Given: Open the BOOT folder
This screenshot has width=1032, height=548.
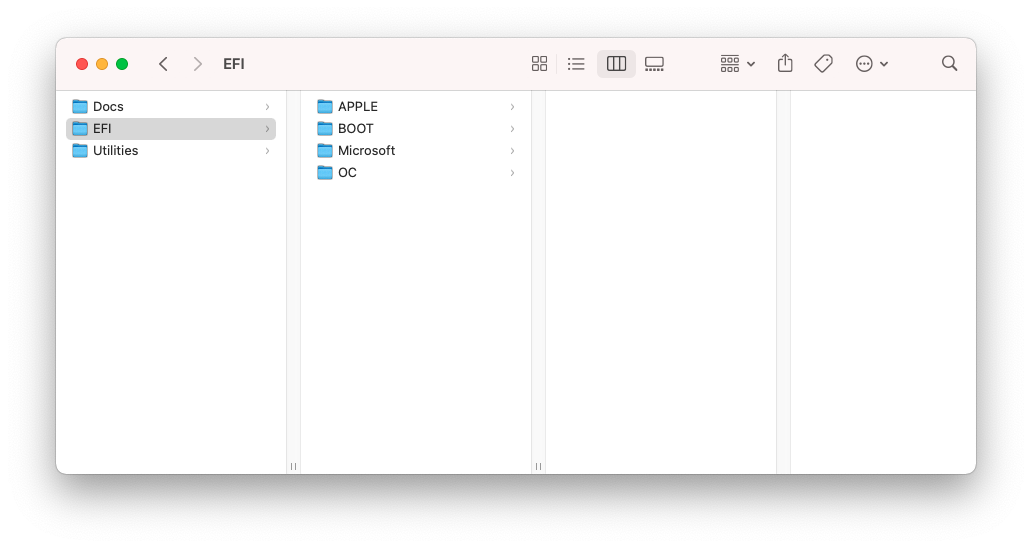Looking at the screenshot, I should [355, 129].
